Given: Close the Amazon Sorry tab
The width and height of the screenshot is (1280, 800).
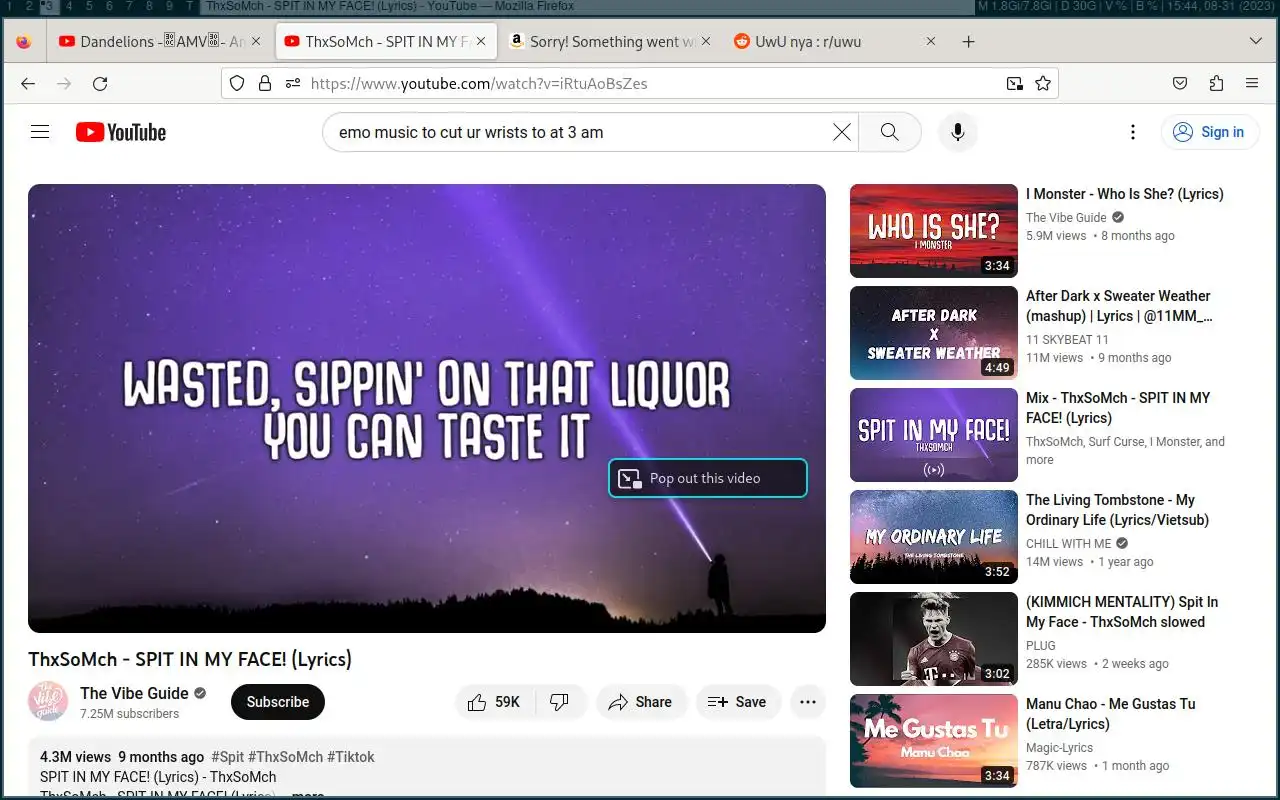Looking at the screenshot, I should coord(706,42).
